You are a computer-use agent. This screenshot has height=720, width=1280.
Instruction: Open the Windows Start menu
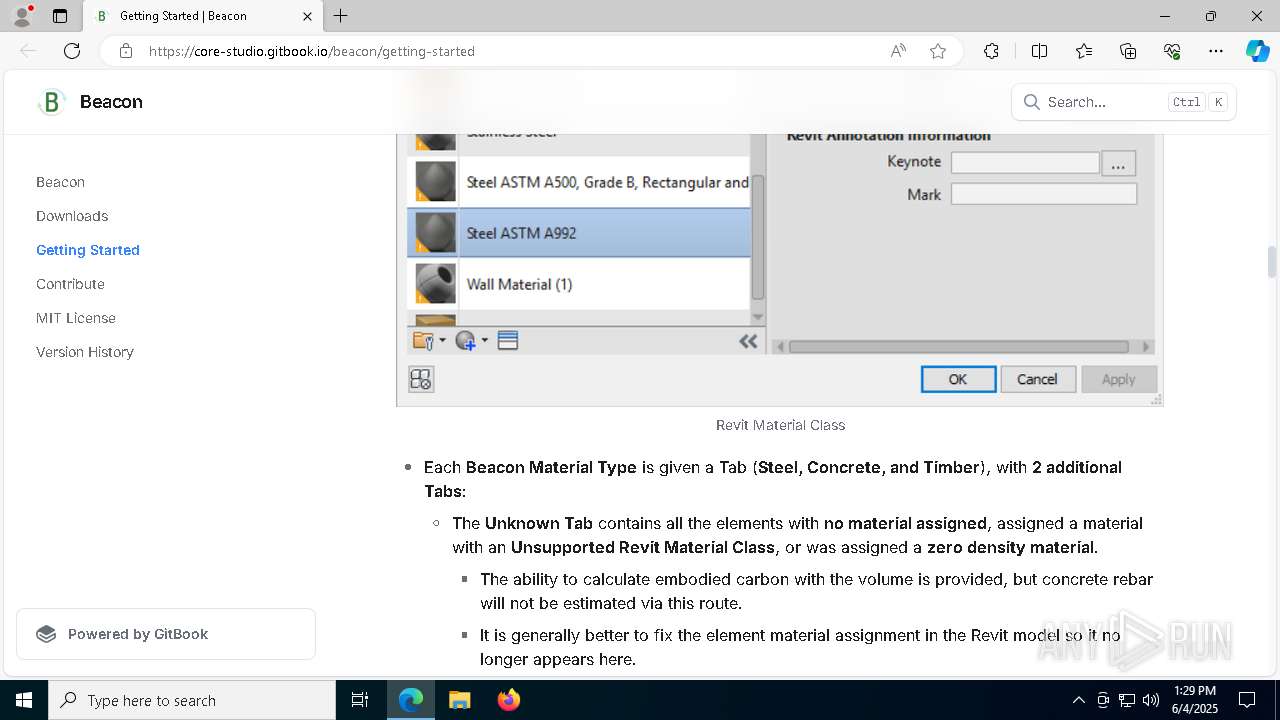pyautogui.click(x=24, y=700)
